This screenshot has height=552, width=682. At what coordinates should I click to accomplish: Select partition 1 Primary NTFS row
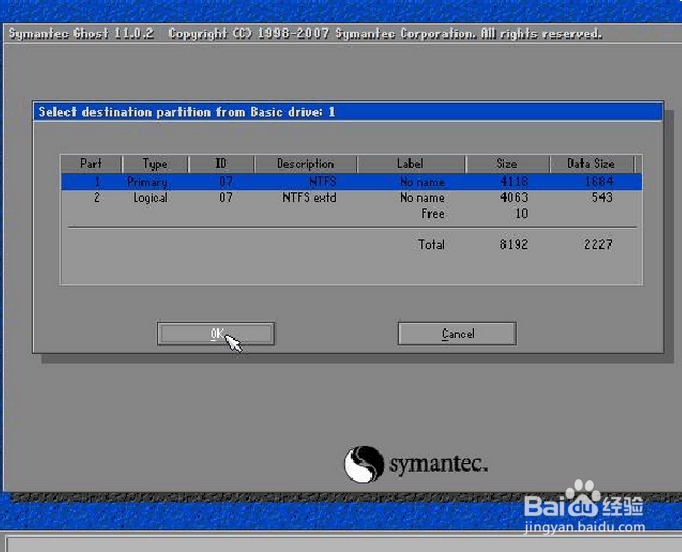(x=351, y=181)
